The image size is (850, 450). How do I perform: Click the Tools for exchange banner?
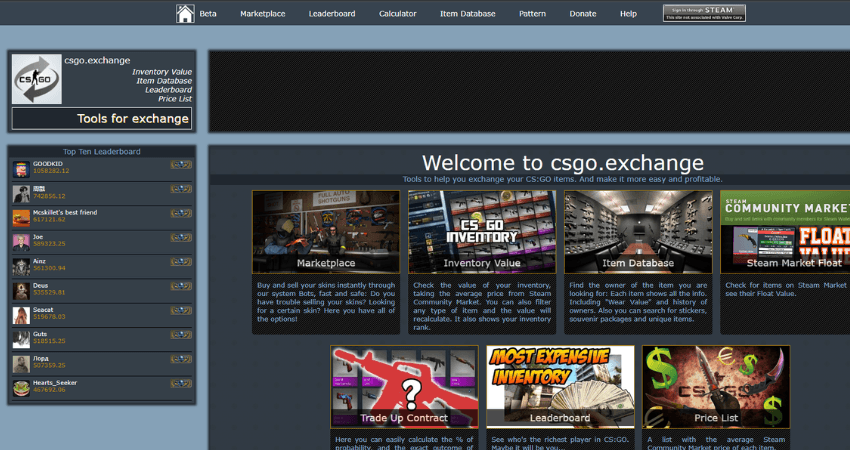click(102, 119)
